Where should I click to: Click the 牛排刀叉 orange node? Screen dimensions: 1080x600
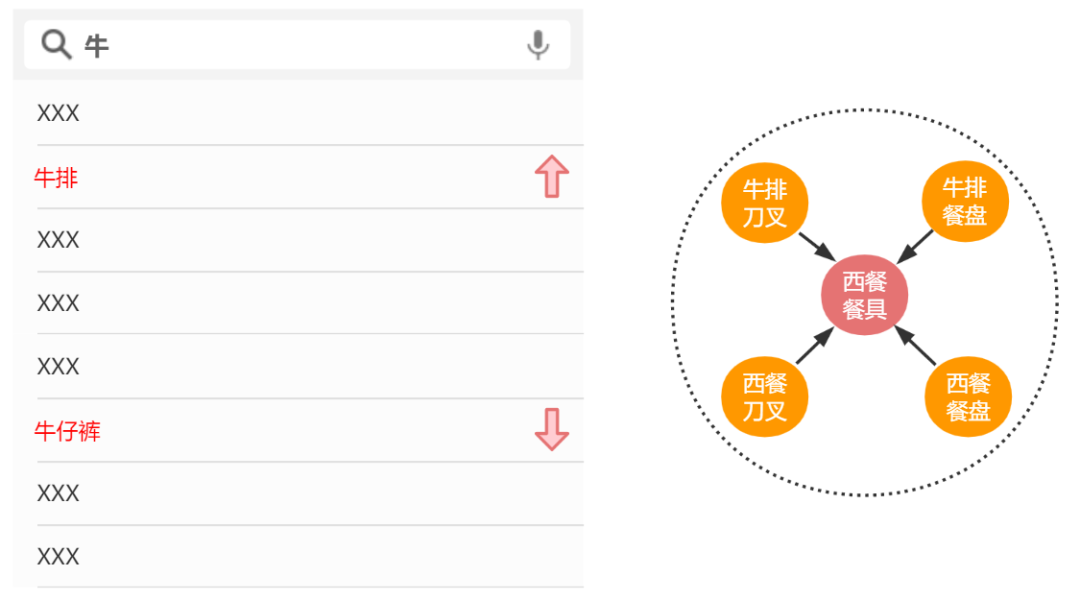(765, 202)
